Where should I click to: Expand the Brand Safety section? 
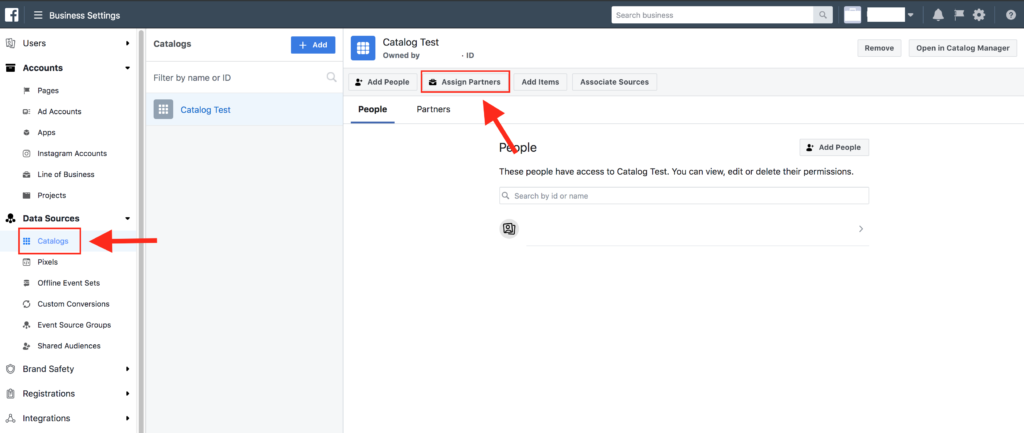pos(127,369)
